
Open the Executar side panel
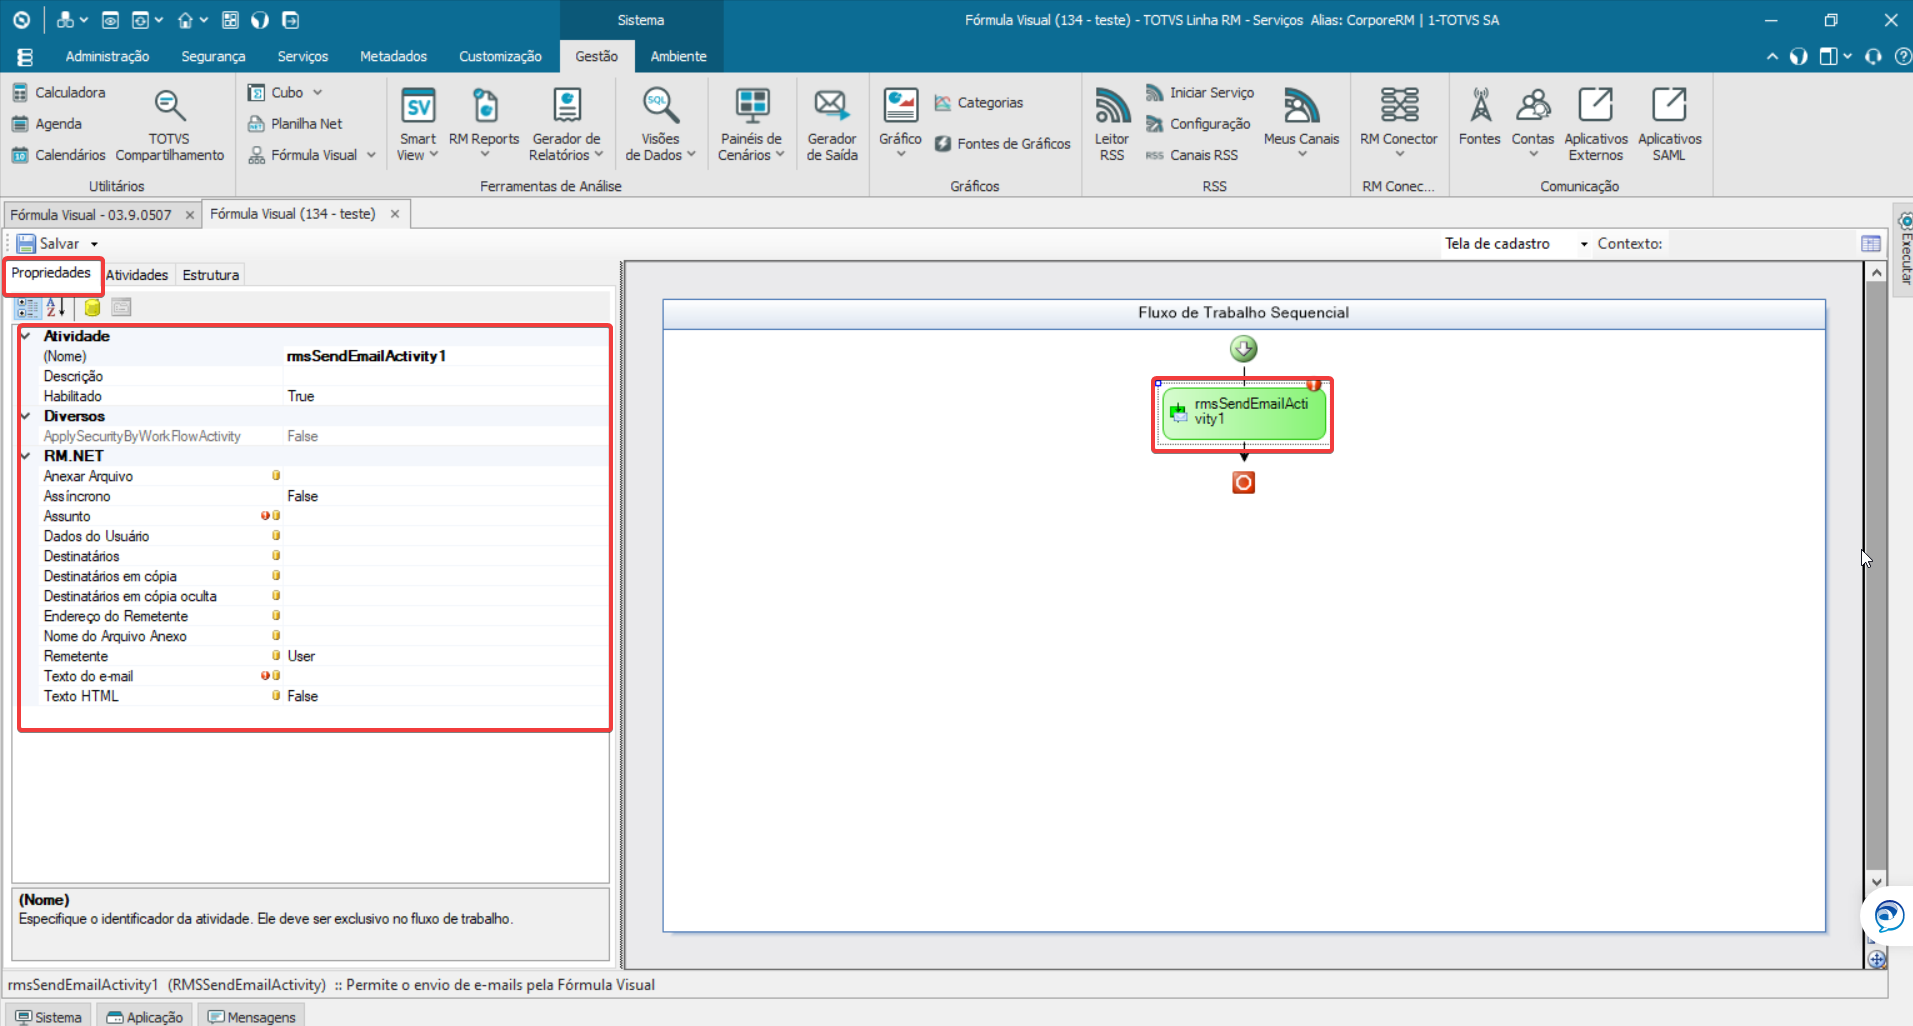1904,248
